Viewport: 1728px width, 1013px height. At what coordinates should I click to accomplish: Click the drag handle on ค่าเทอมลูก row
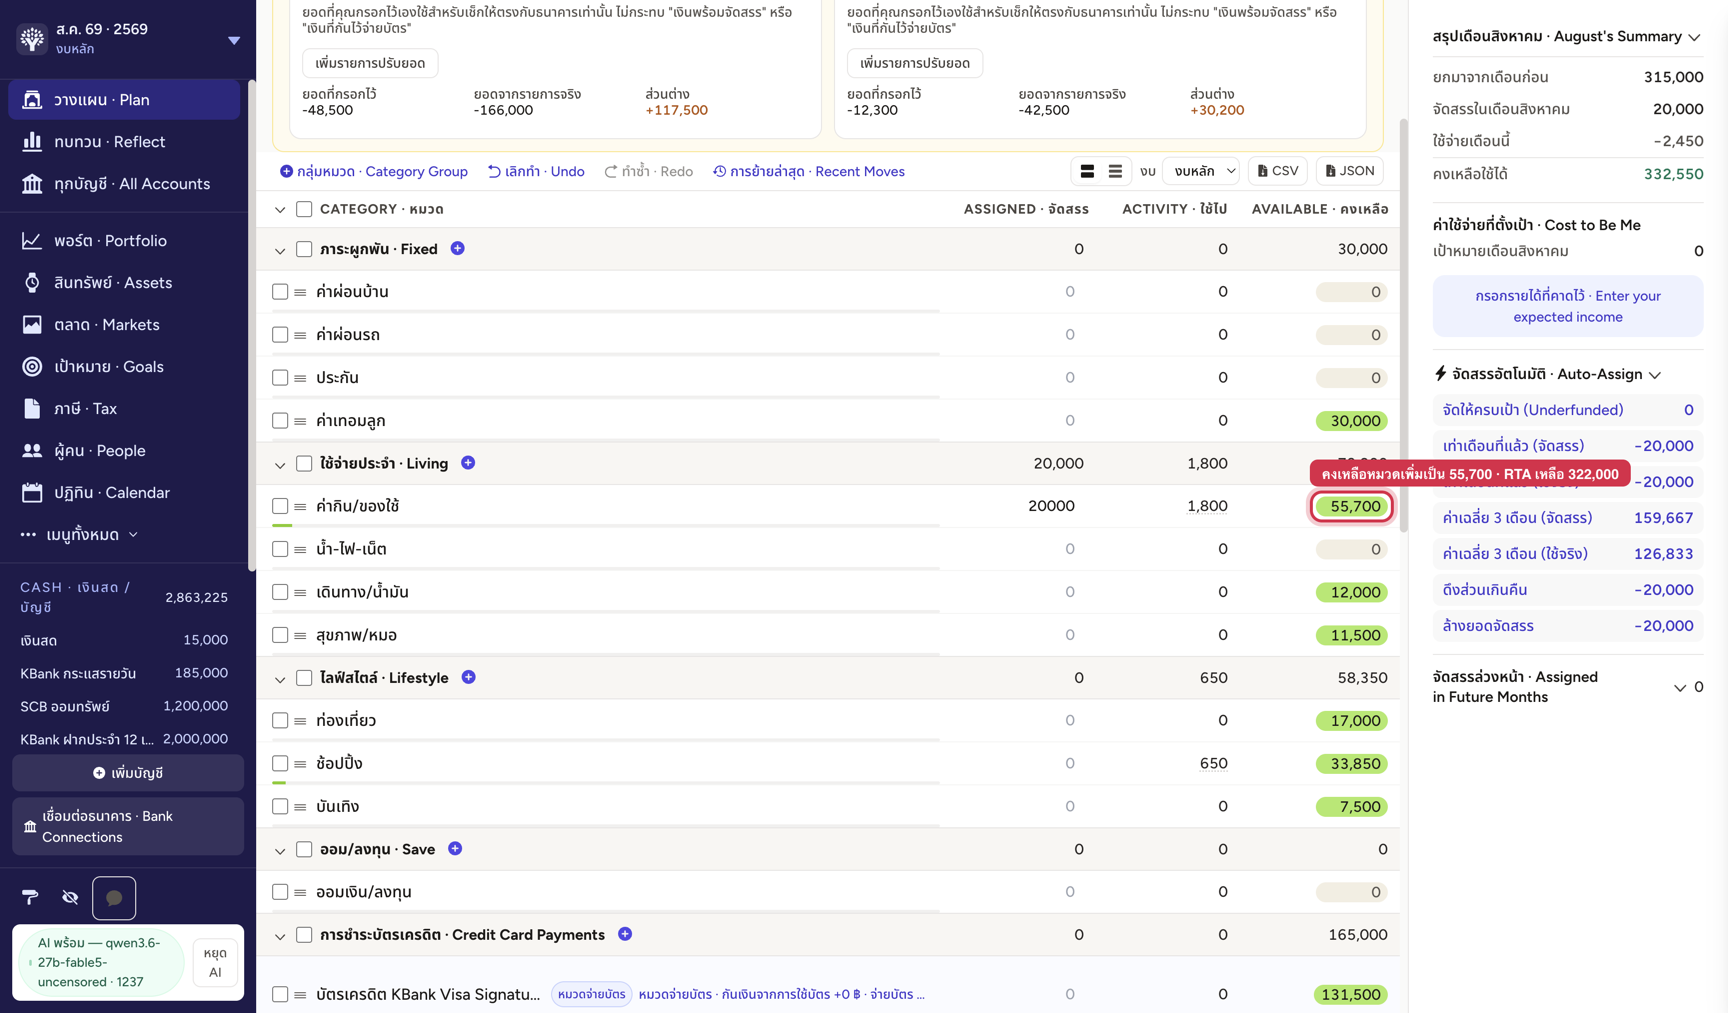click(300, 421)
